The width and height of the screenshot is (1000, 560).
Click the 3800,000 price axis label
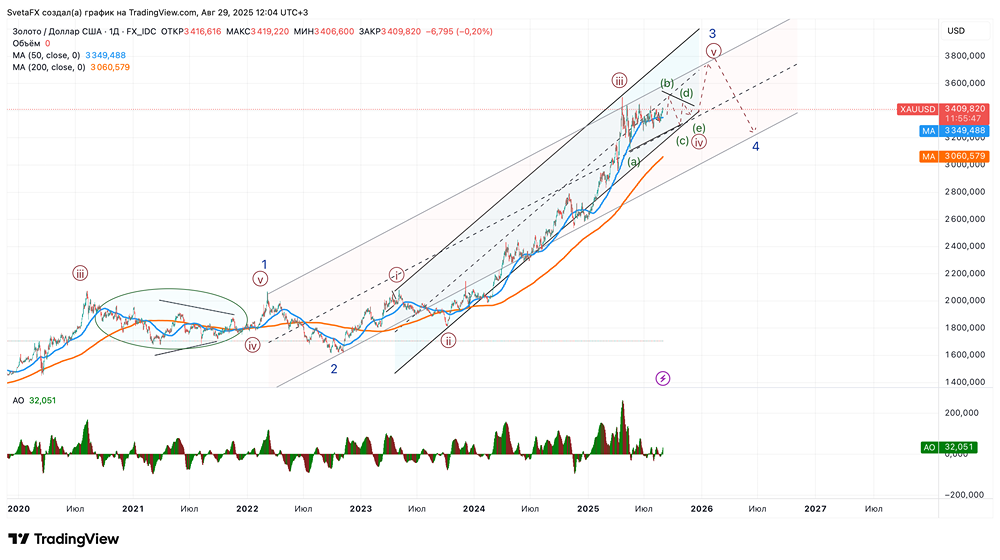(965, 56)
